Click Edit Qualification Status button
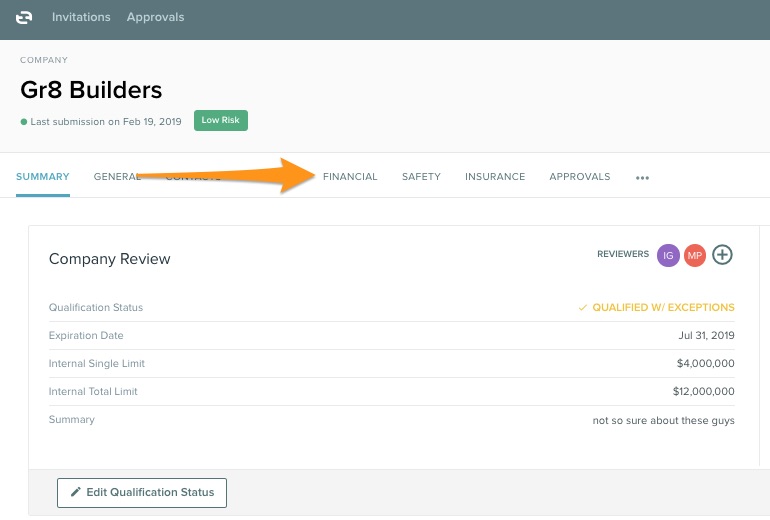 click(142, 492)
